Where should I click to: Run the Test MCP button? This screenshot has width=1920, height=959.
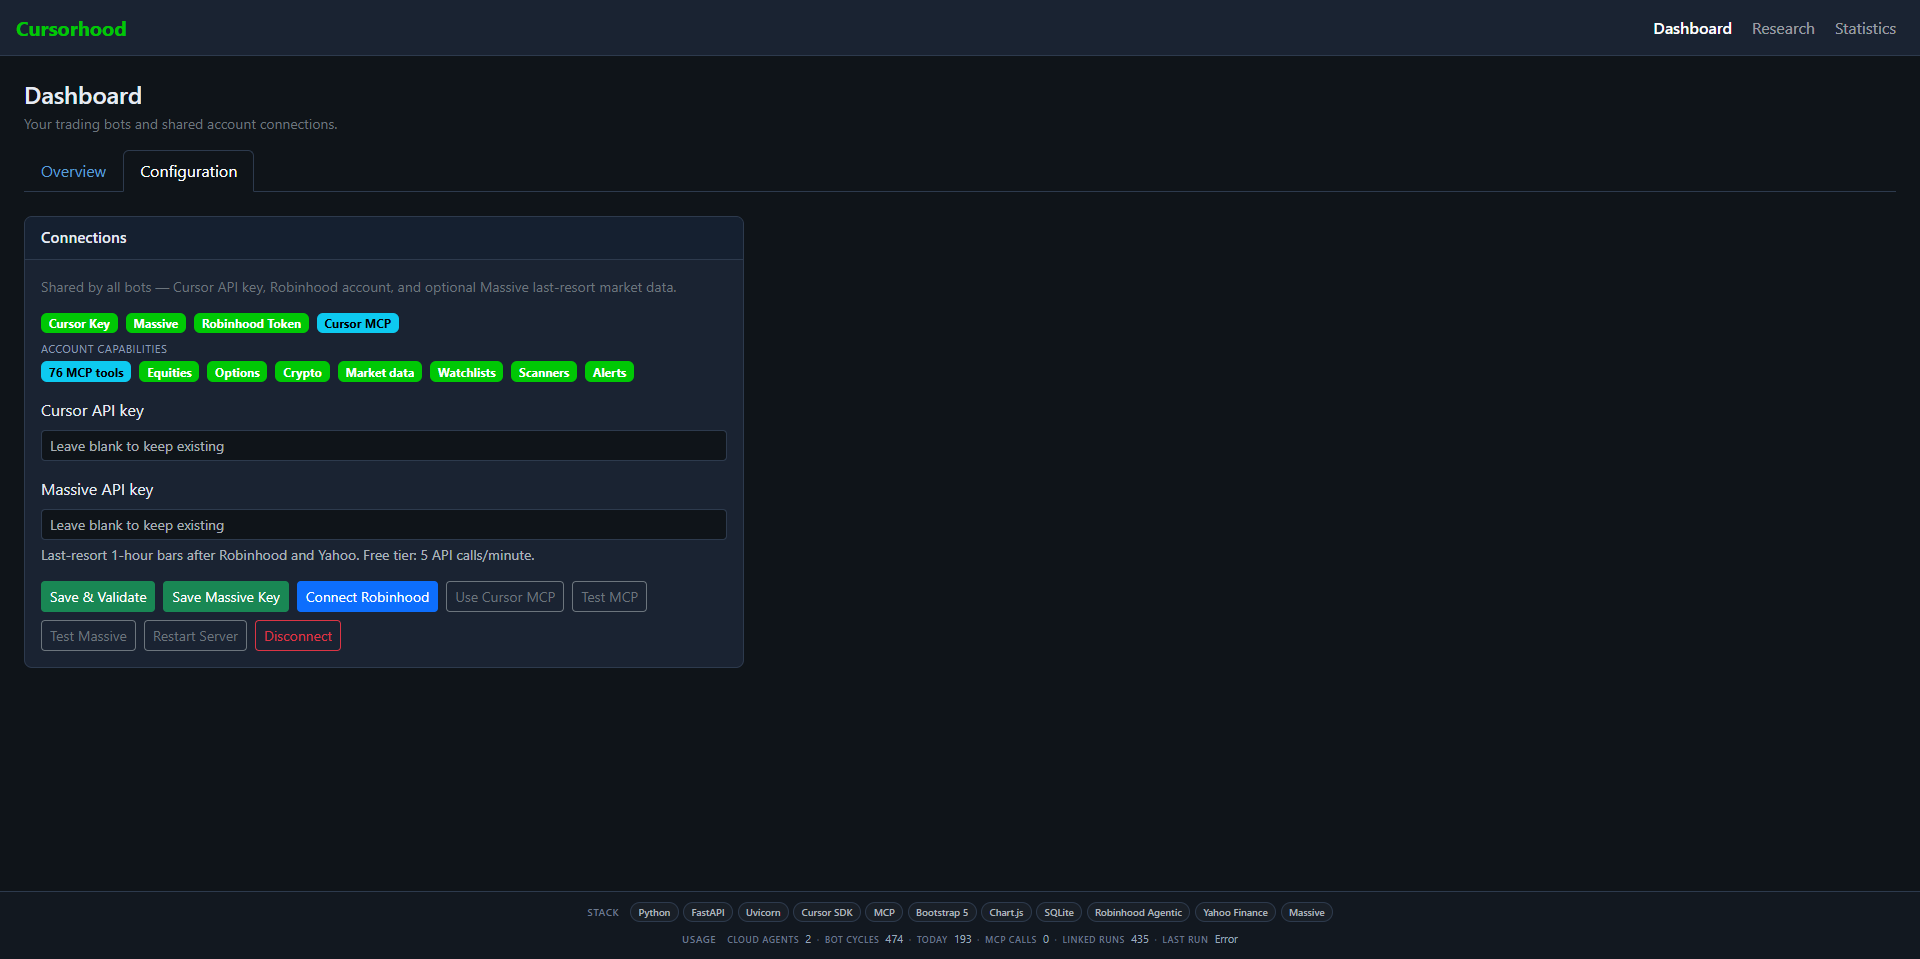(609, 597)
